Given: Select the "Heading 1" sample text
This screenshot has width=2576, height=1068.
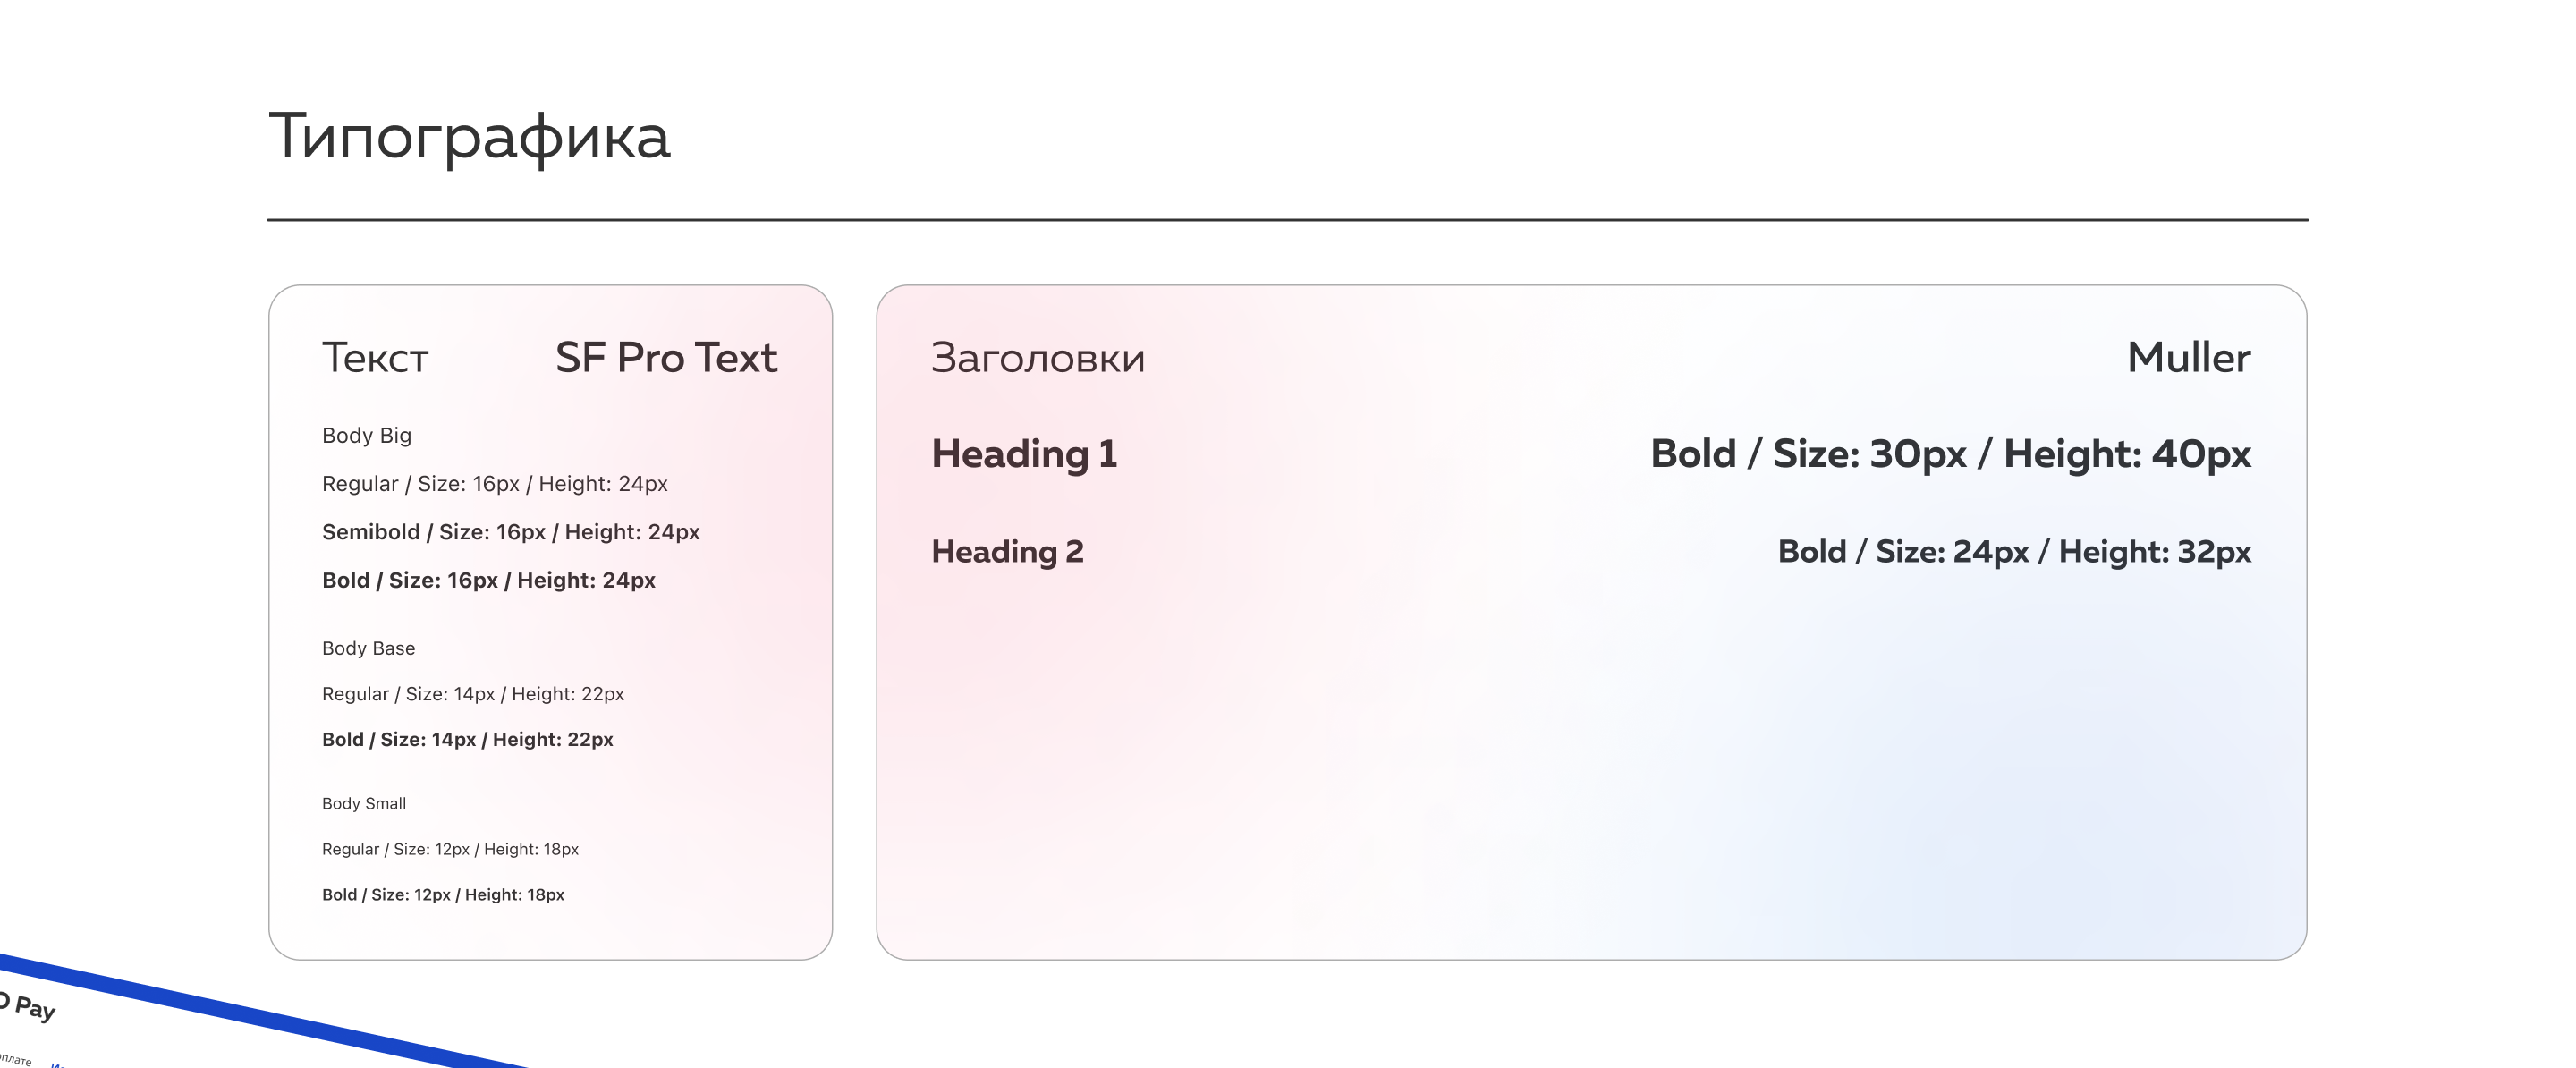Looking at the screenshot, I should (x=1024, y=454).
